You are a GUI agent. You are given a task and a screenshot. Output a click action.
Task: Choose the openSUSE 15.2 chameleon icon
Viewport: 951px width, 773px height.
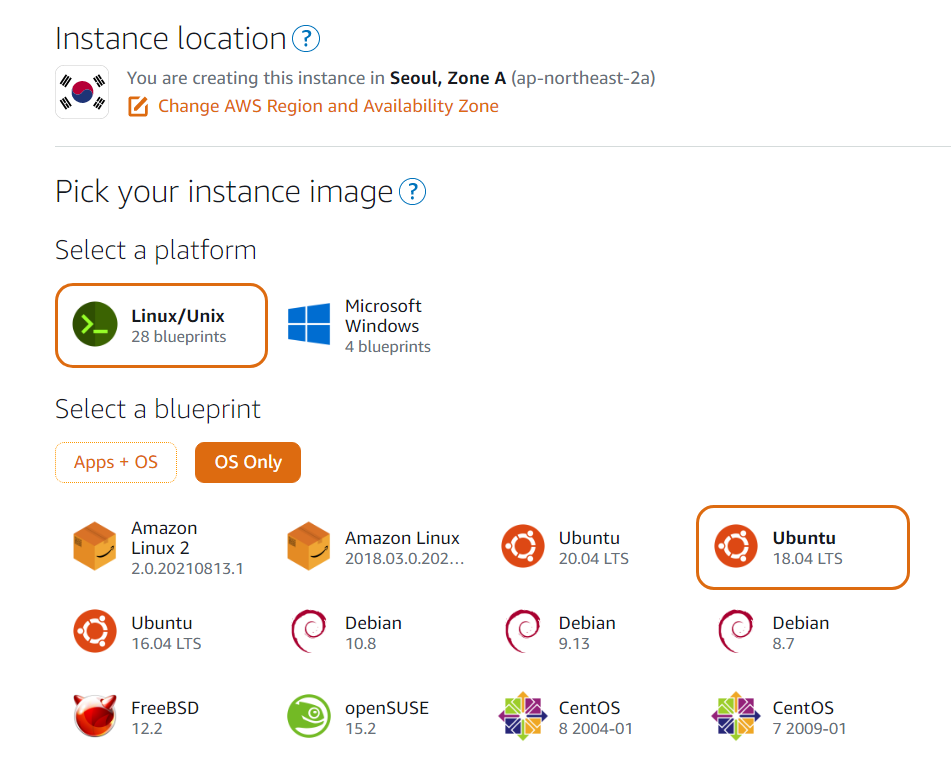[309, 716]
